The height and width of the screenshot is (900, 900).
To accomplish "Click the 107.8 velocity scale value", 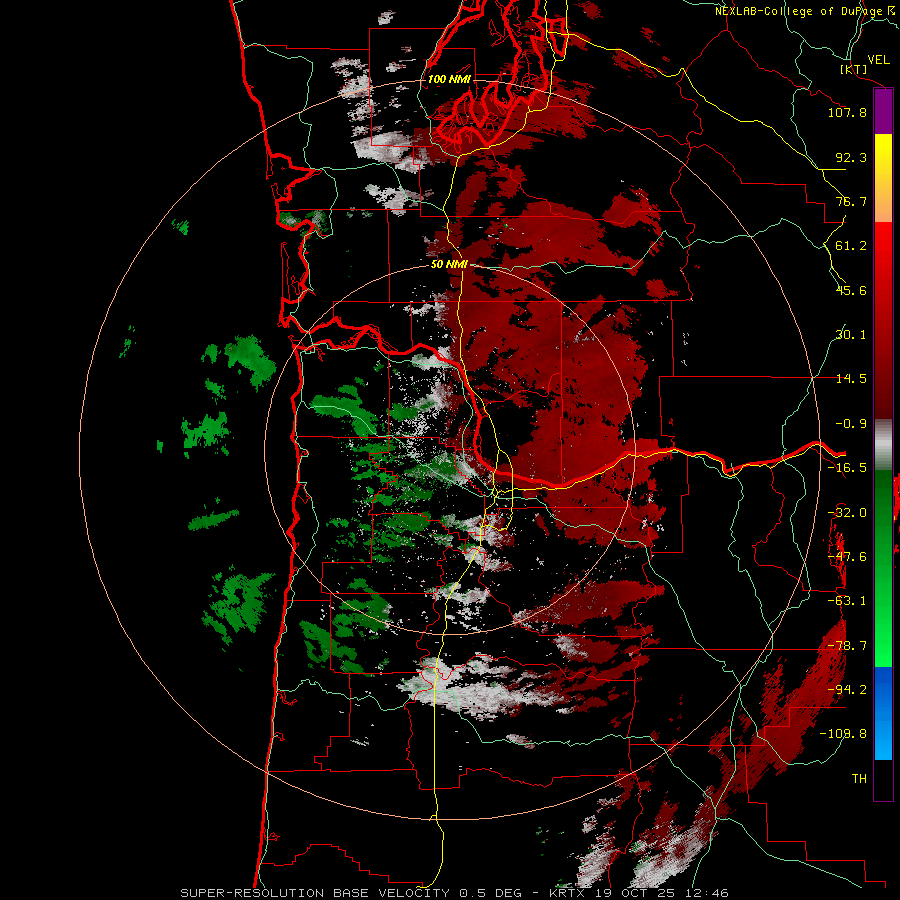I will click(847, 112).
